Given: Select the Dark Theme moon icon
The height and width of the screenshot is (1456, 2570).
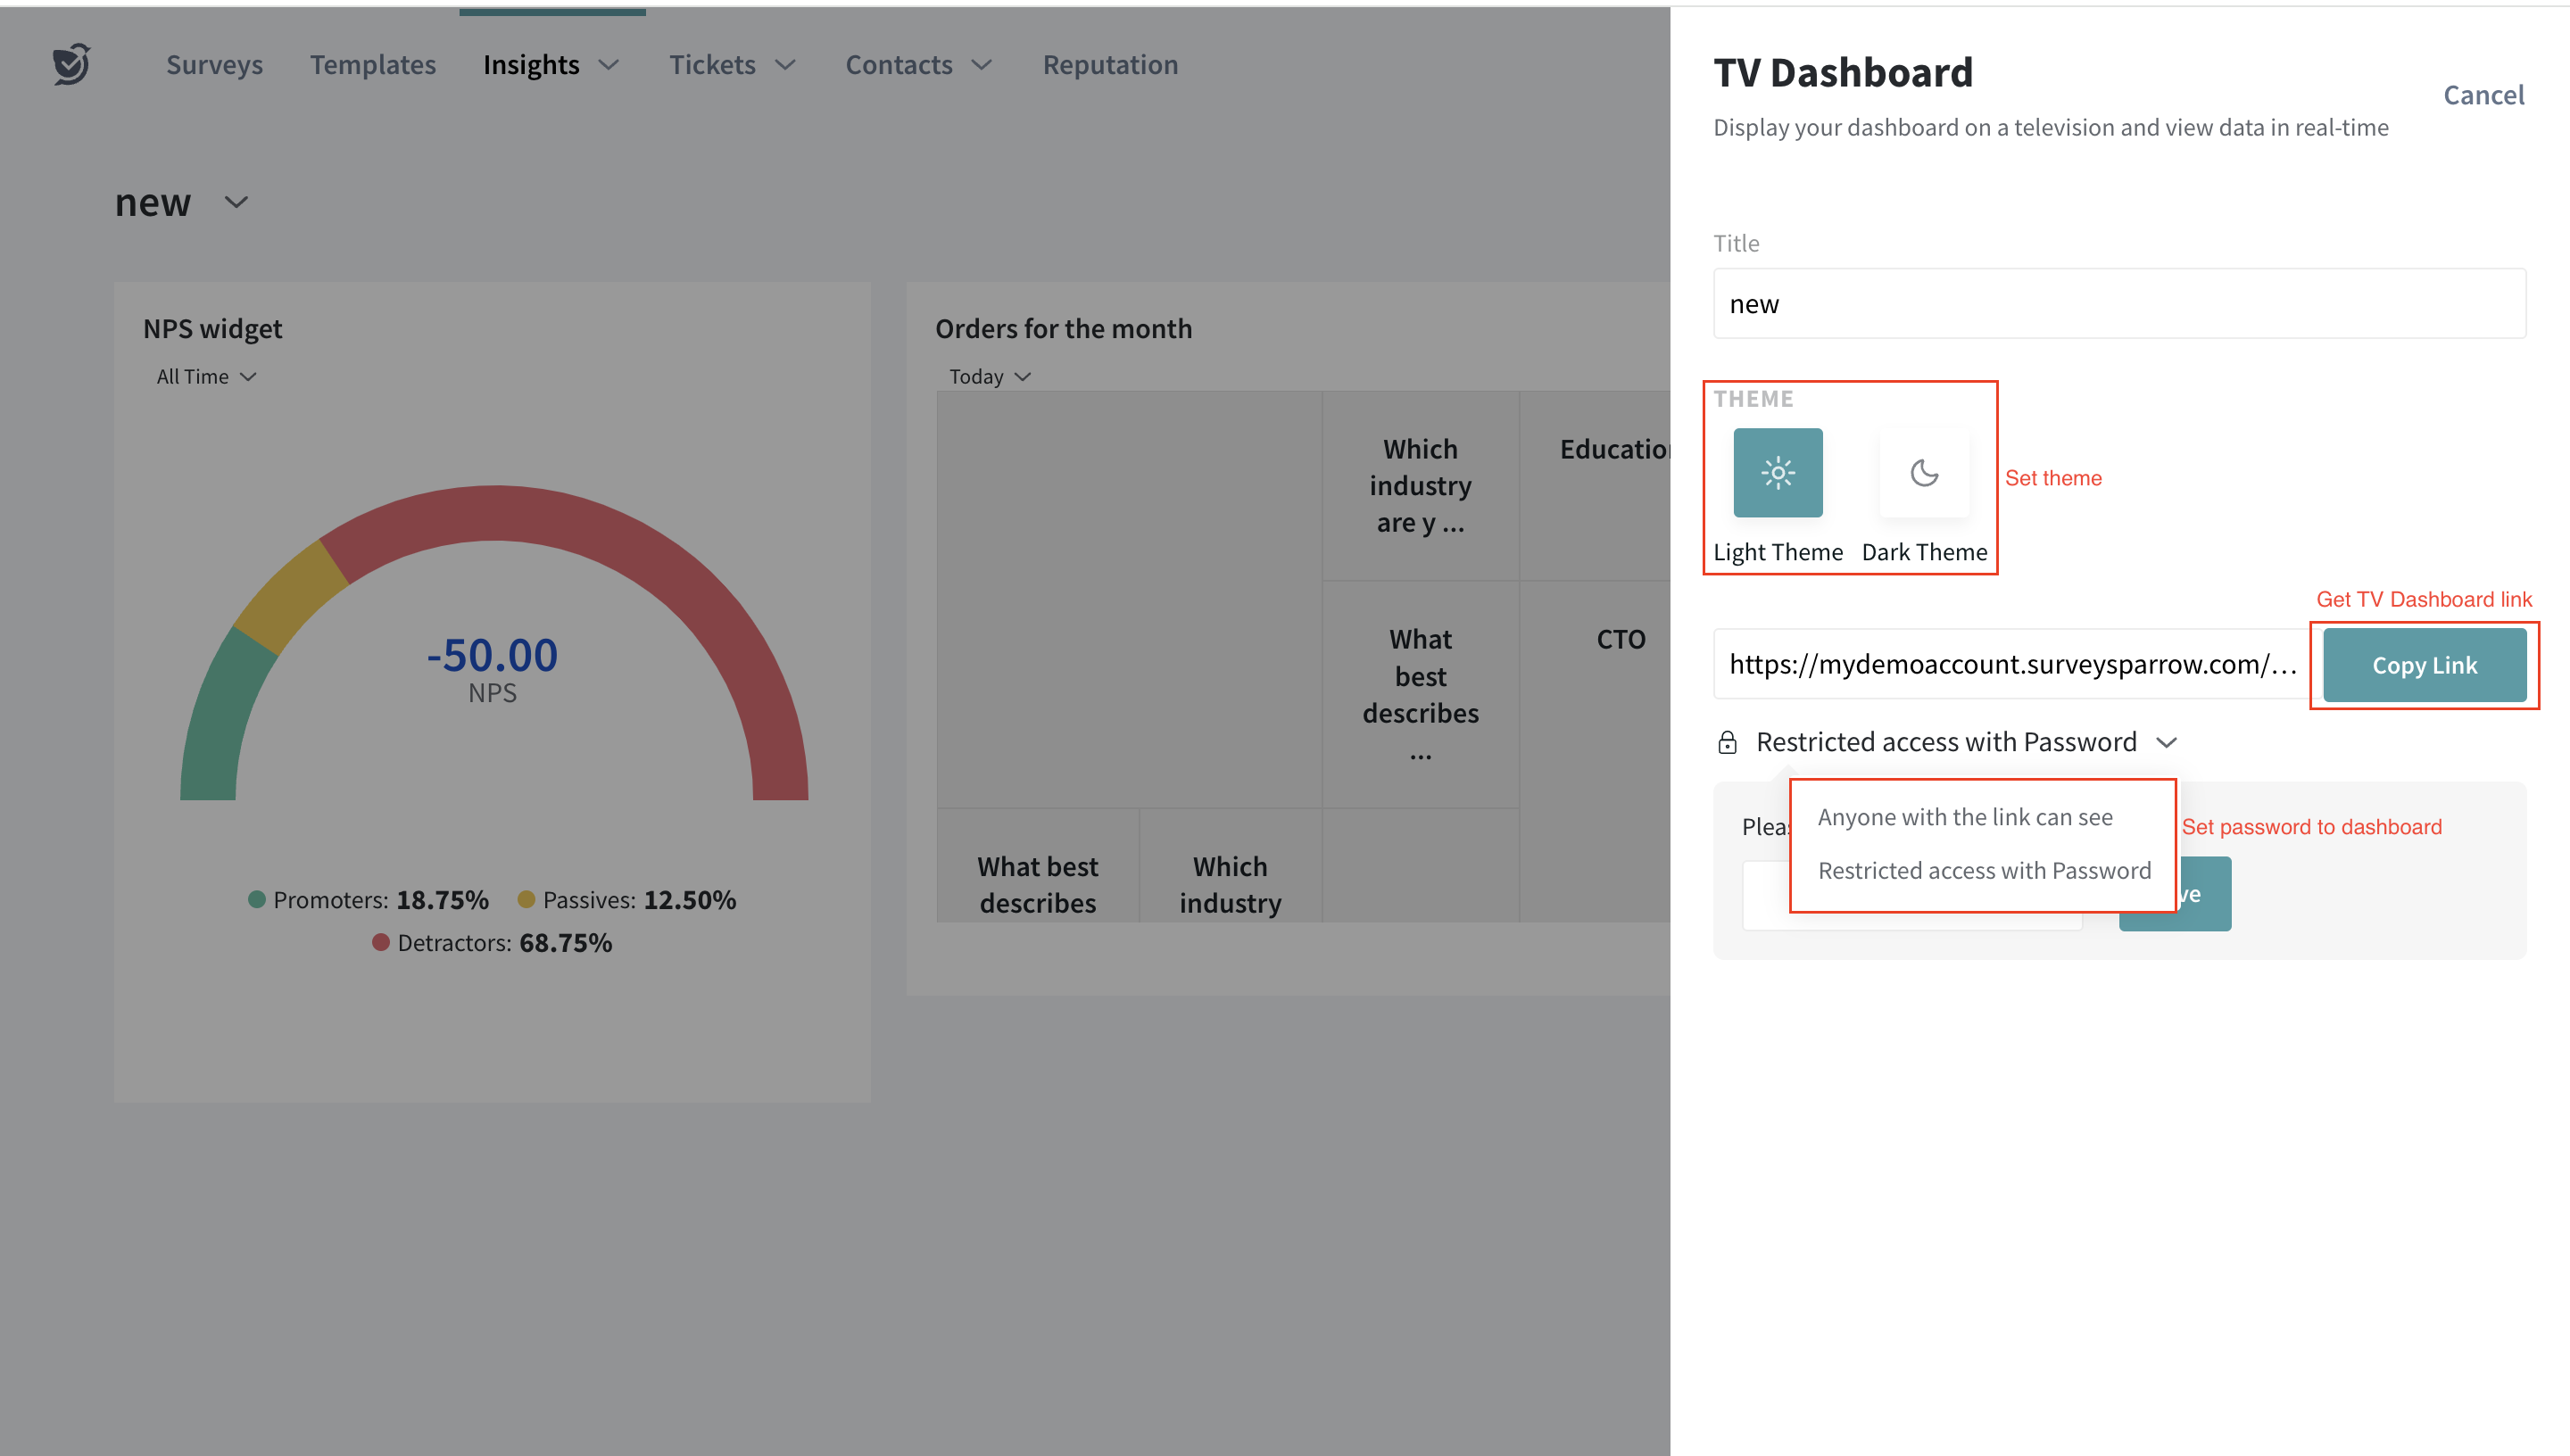Looking at the screenshot, I should tap(1923, 472).
